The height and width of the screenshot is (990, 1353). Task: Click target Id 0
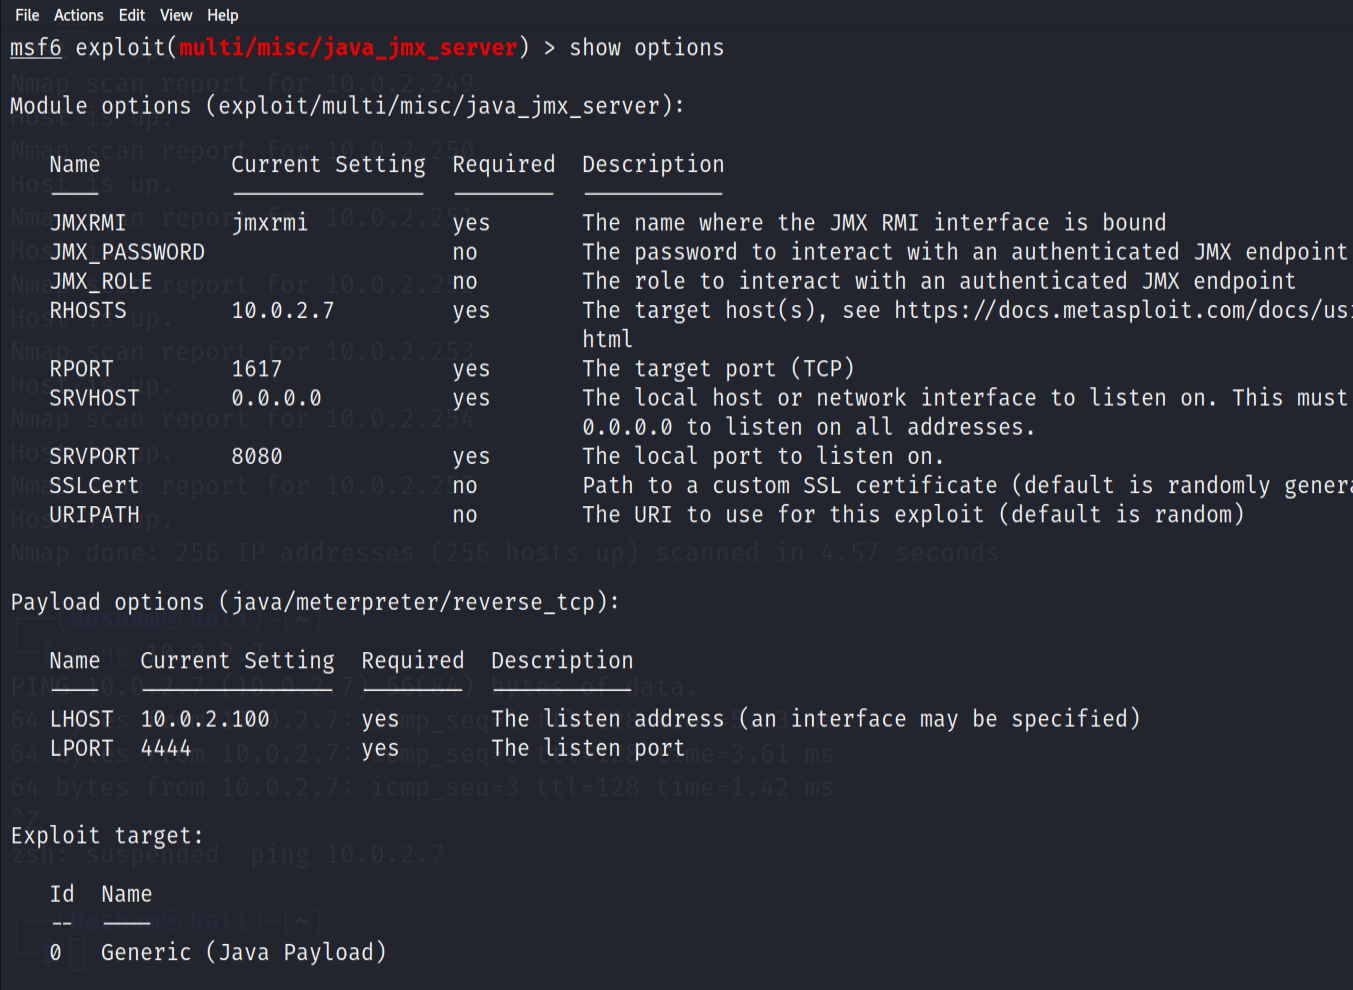[x=56, y=953]
